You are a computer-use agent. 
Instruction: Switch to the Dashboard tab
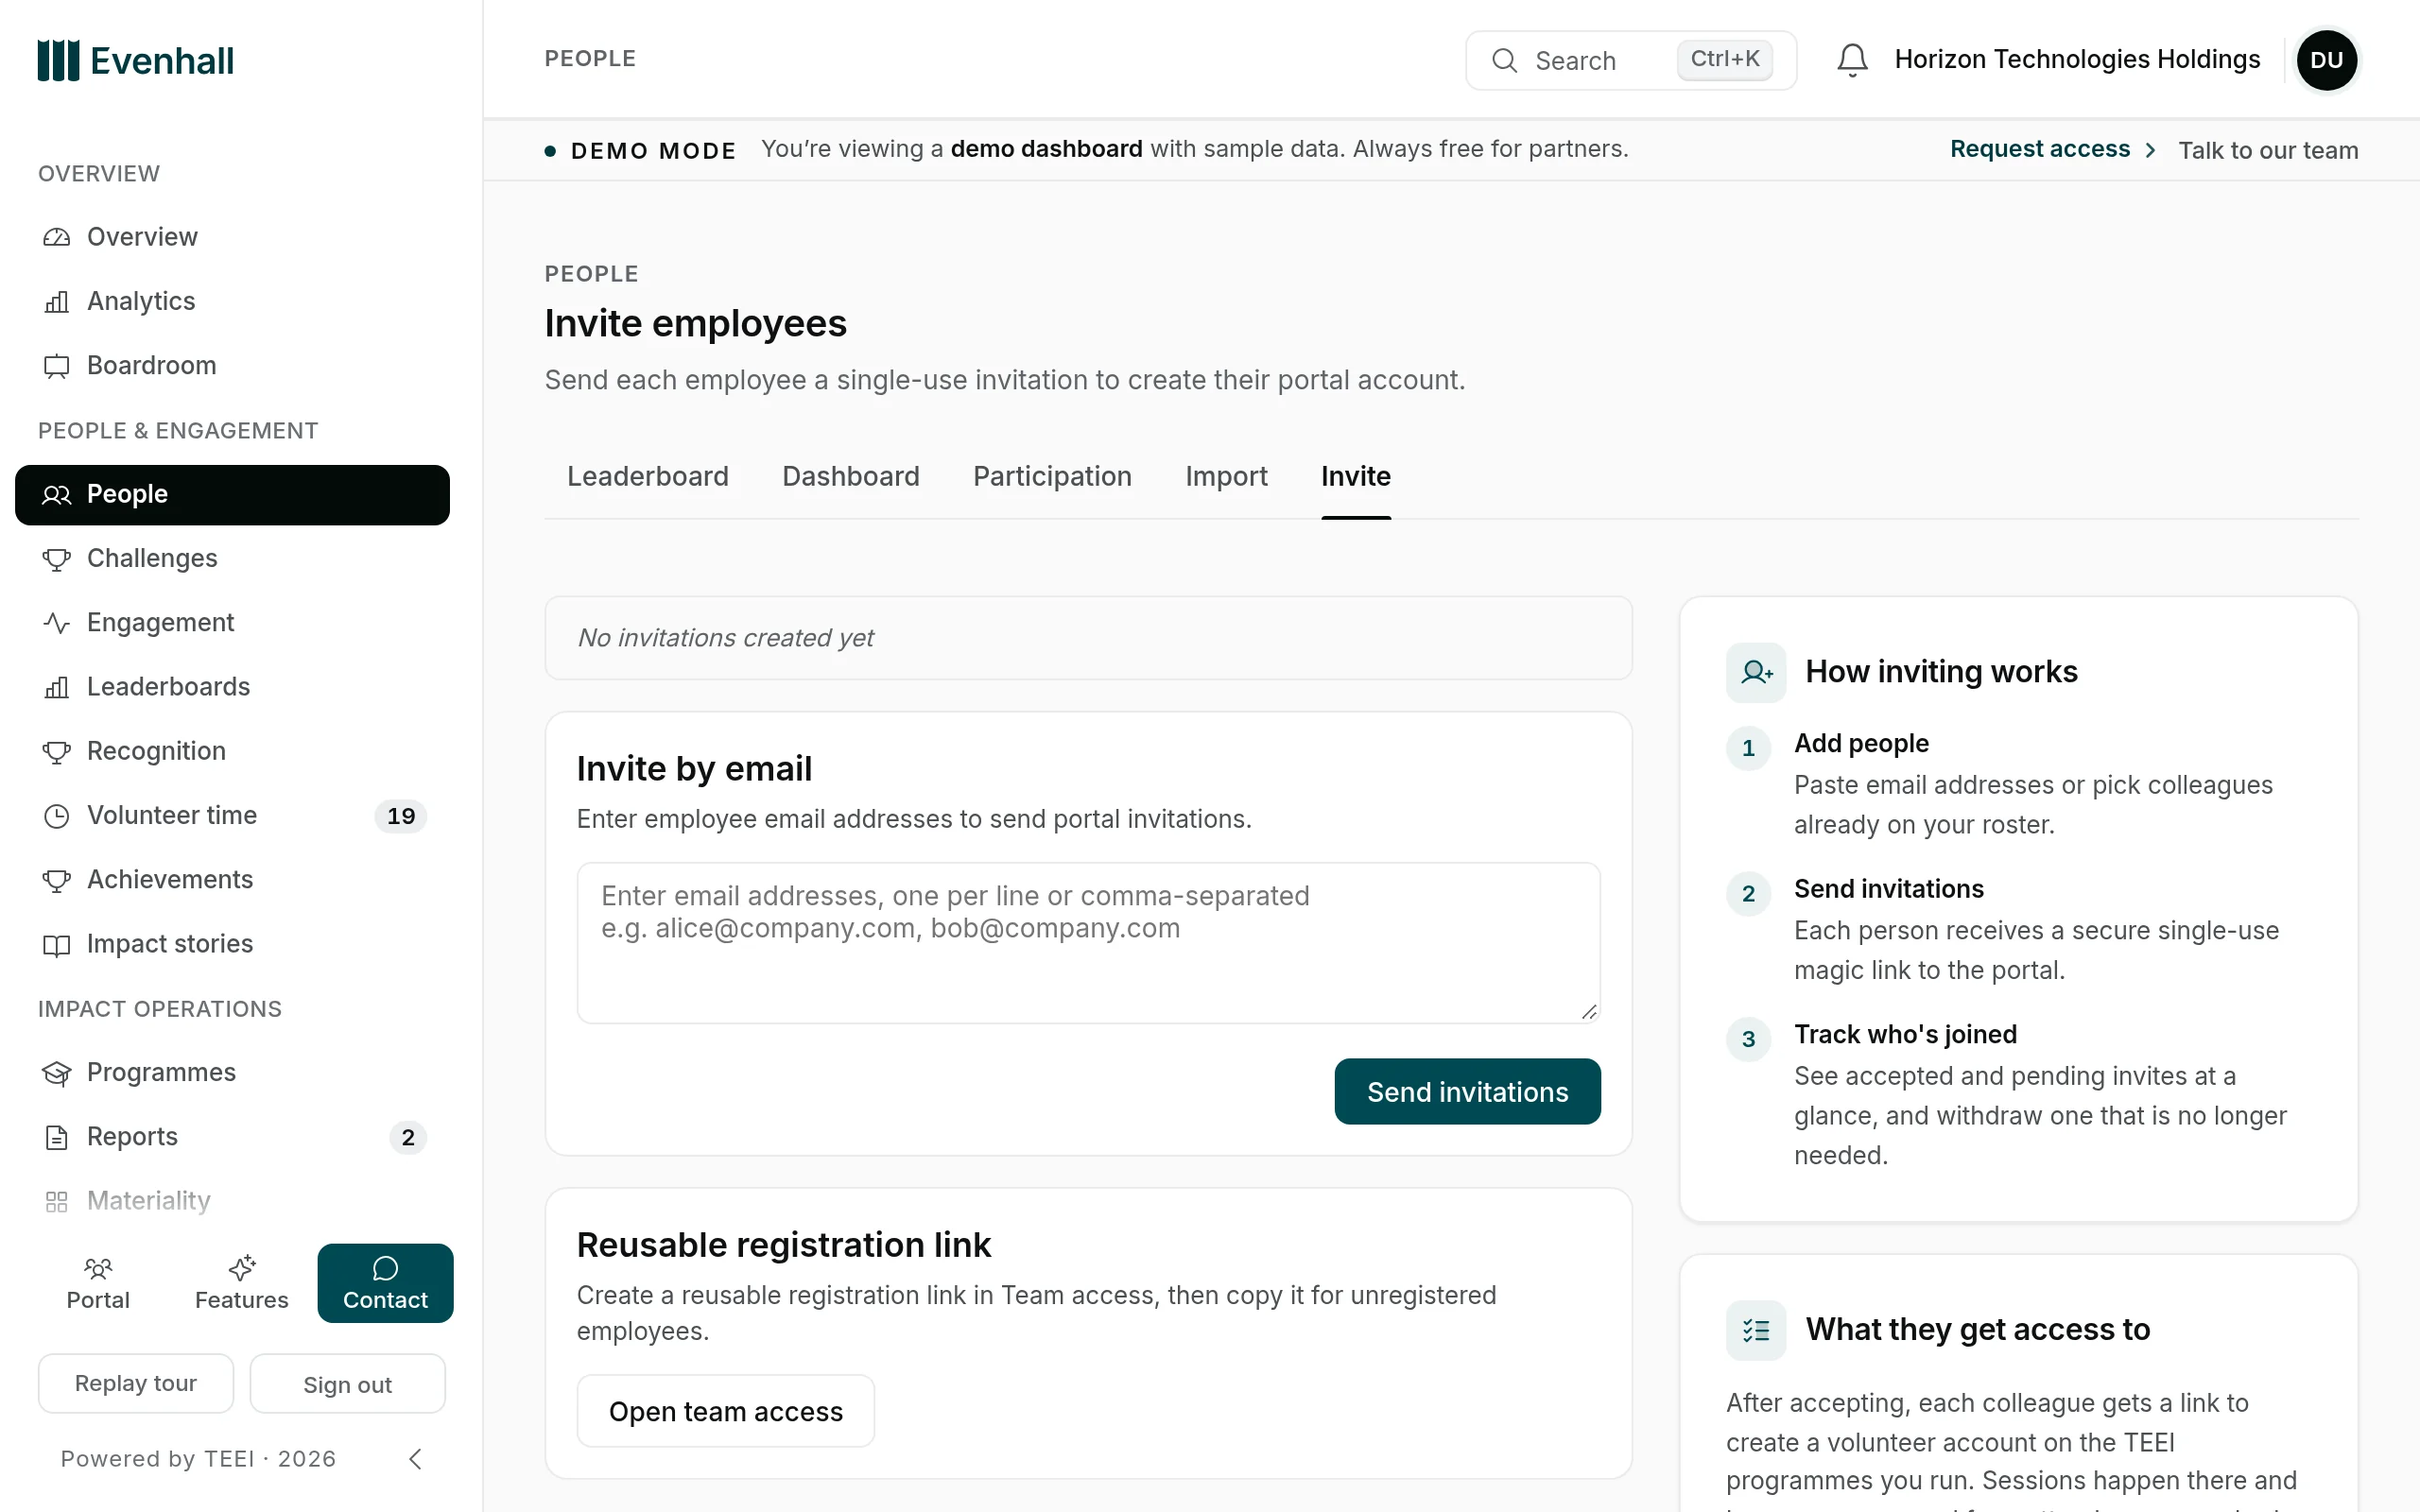pyautogui.click(x=850, y=477)
